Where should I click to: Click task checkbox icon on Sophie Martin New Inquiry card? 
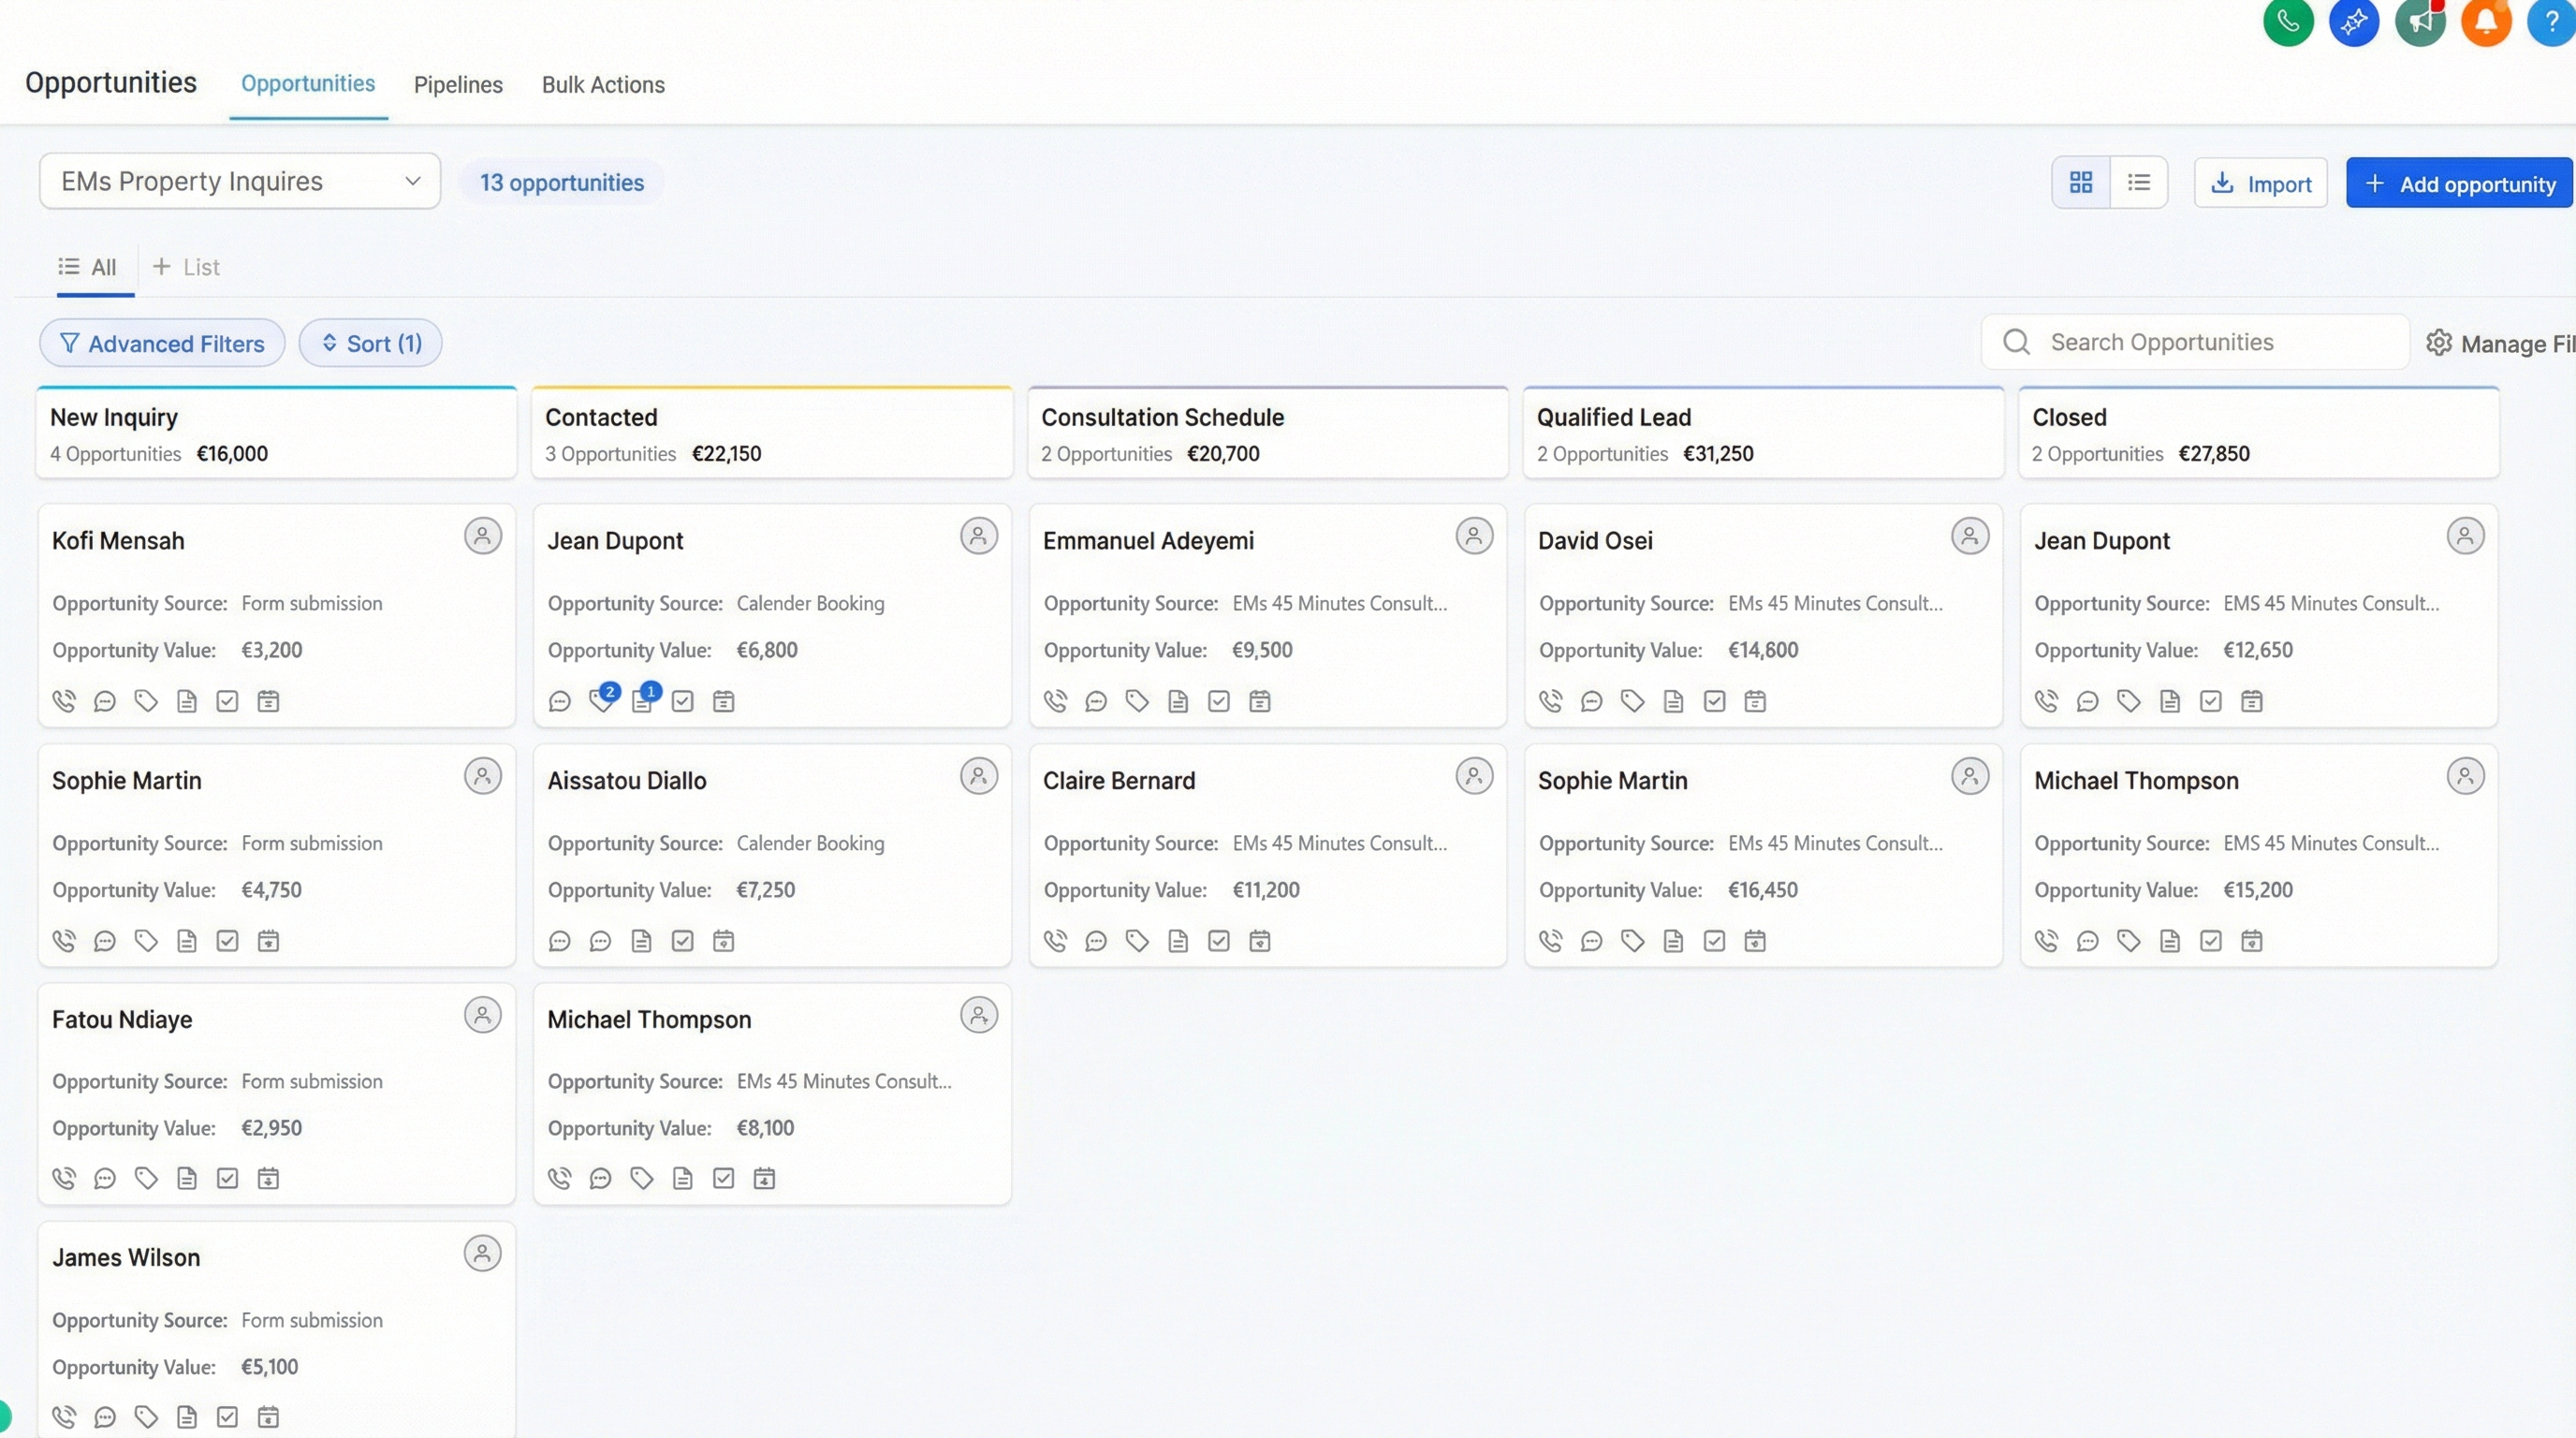click(227, 941)
